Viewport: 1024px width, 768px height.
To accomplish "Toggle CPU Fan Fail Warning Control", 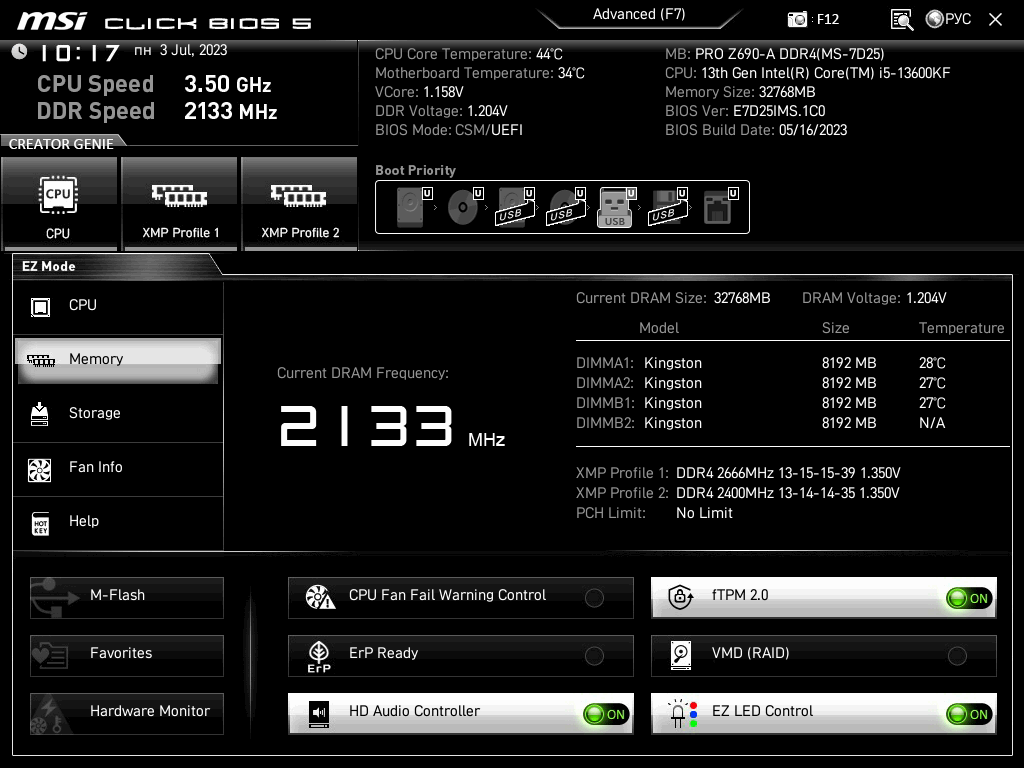I will coord(460,597).
